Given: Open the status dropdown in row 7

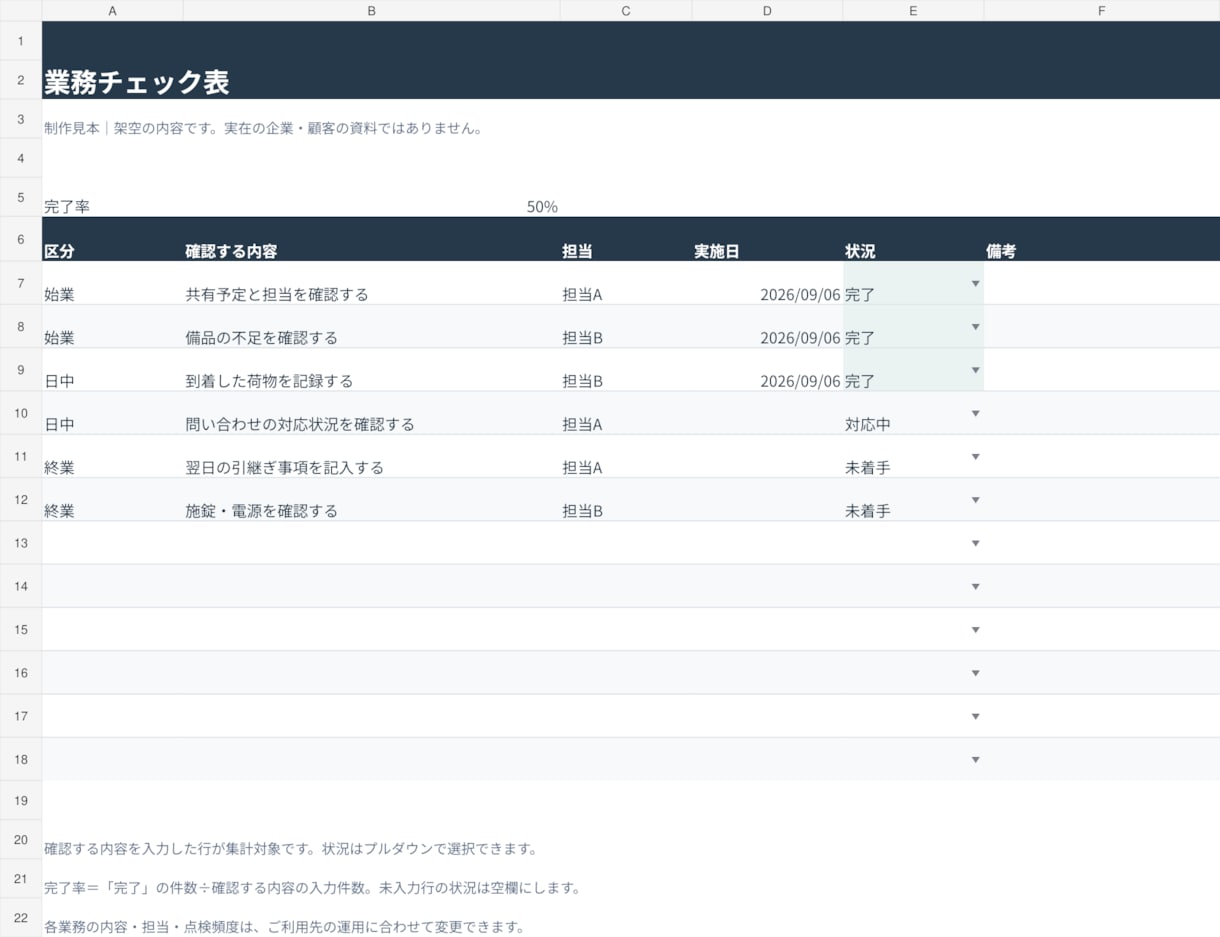Looking at the screenshot, I should pyautogui.click(x=975, y=284).
